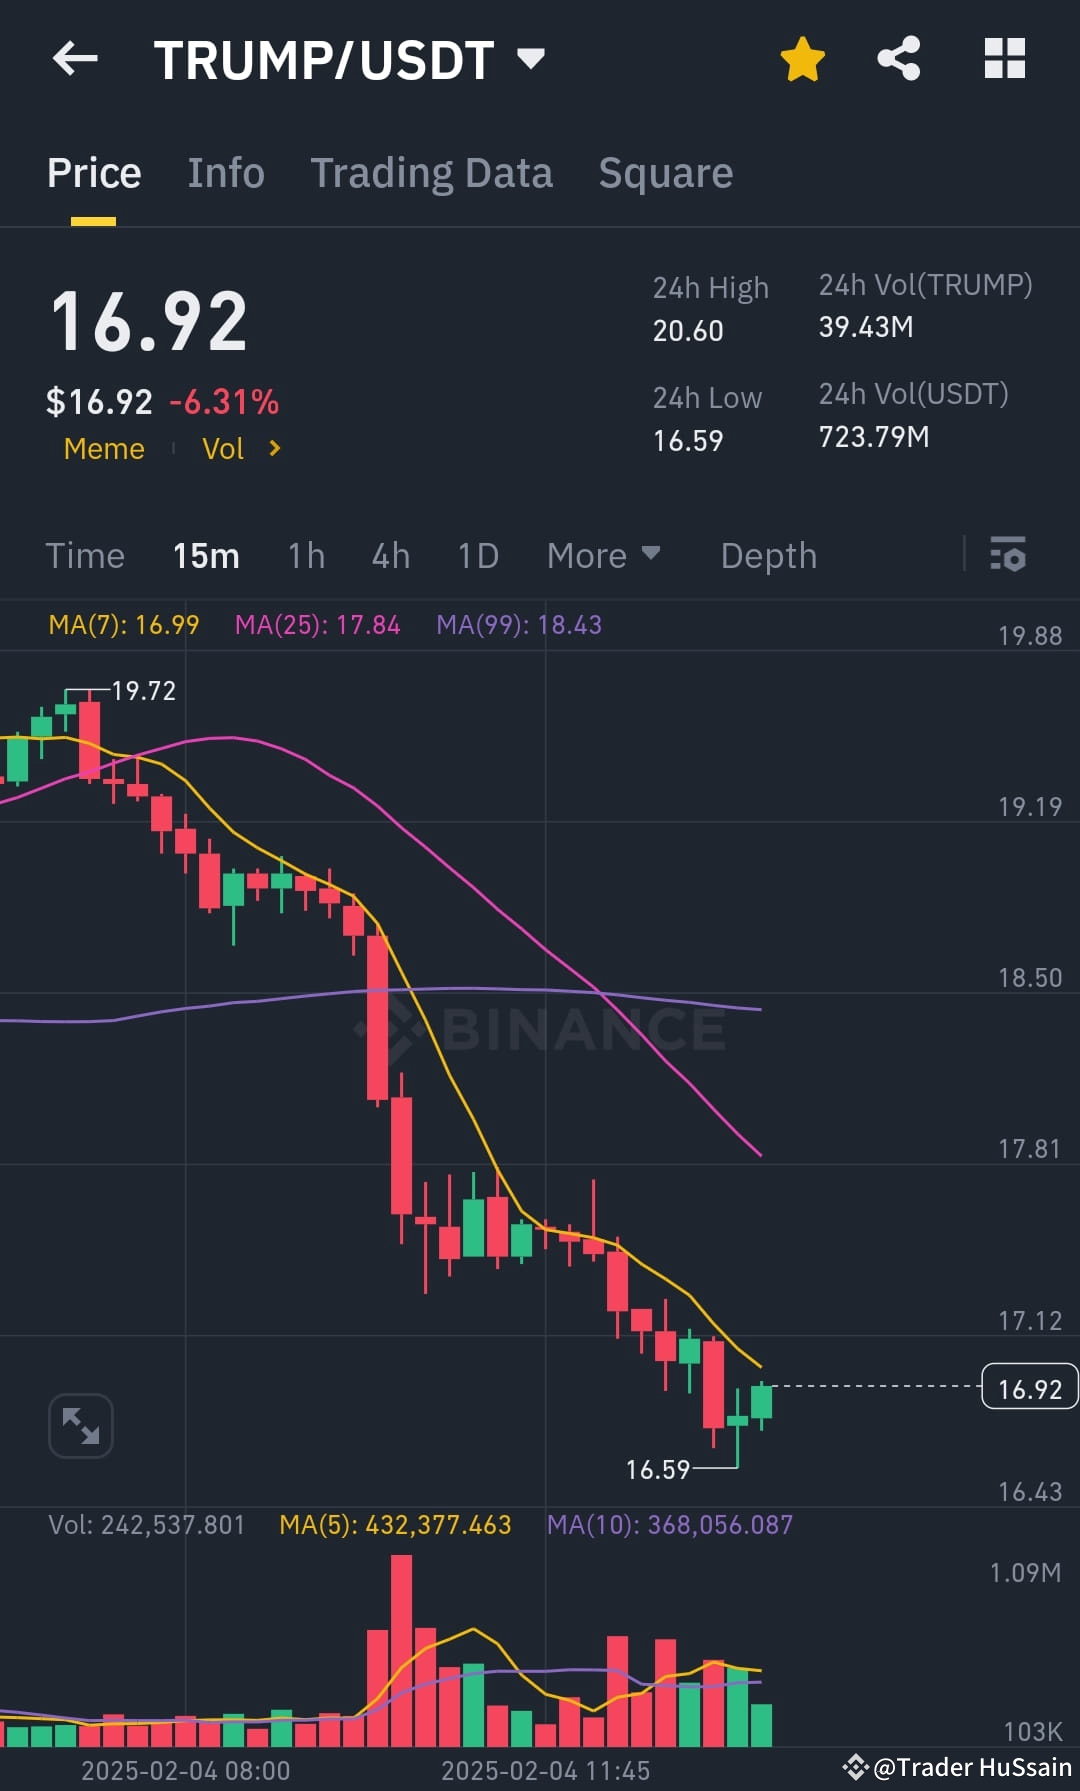Click the back arrow to exit chart

[x=75, y=57]
